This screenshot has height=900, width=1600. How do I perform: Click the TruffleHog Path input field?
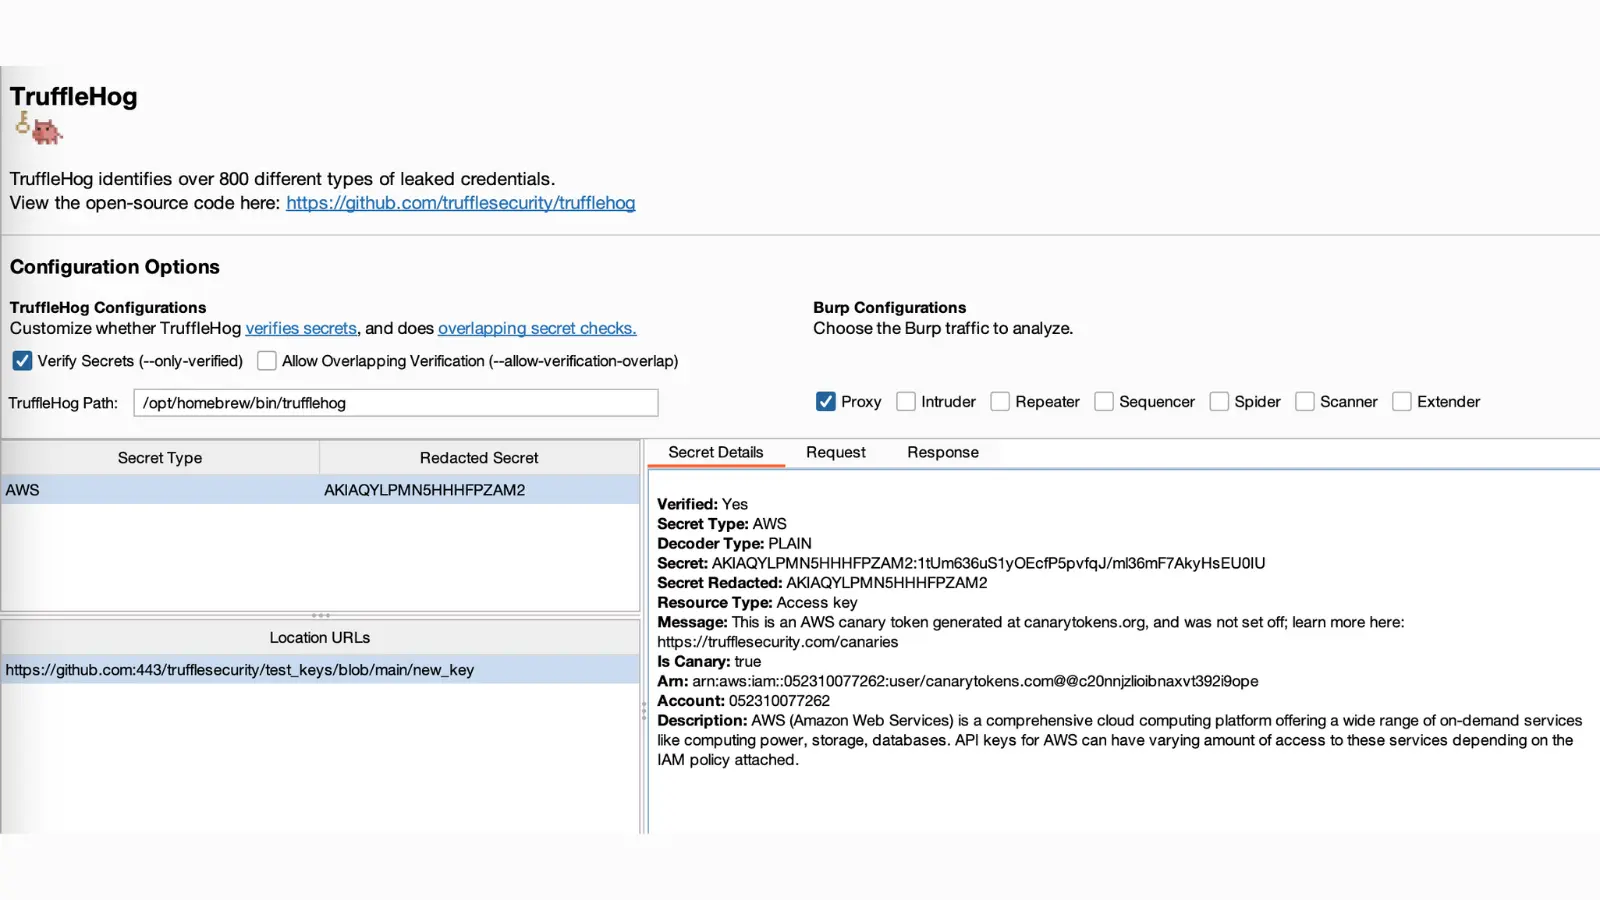[395, 403]
